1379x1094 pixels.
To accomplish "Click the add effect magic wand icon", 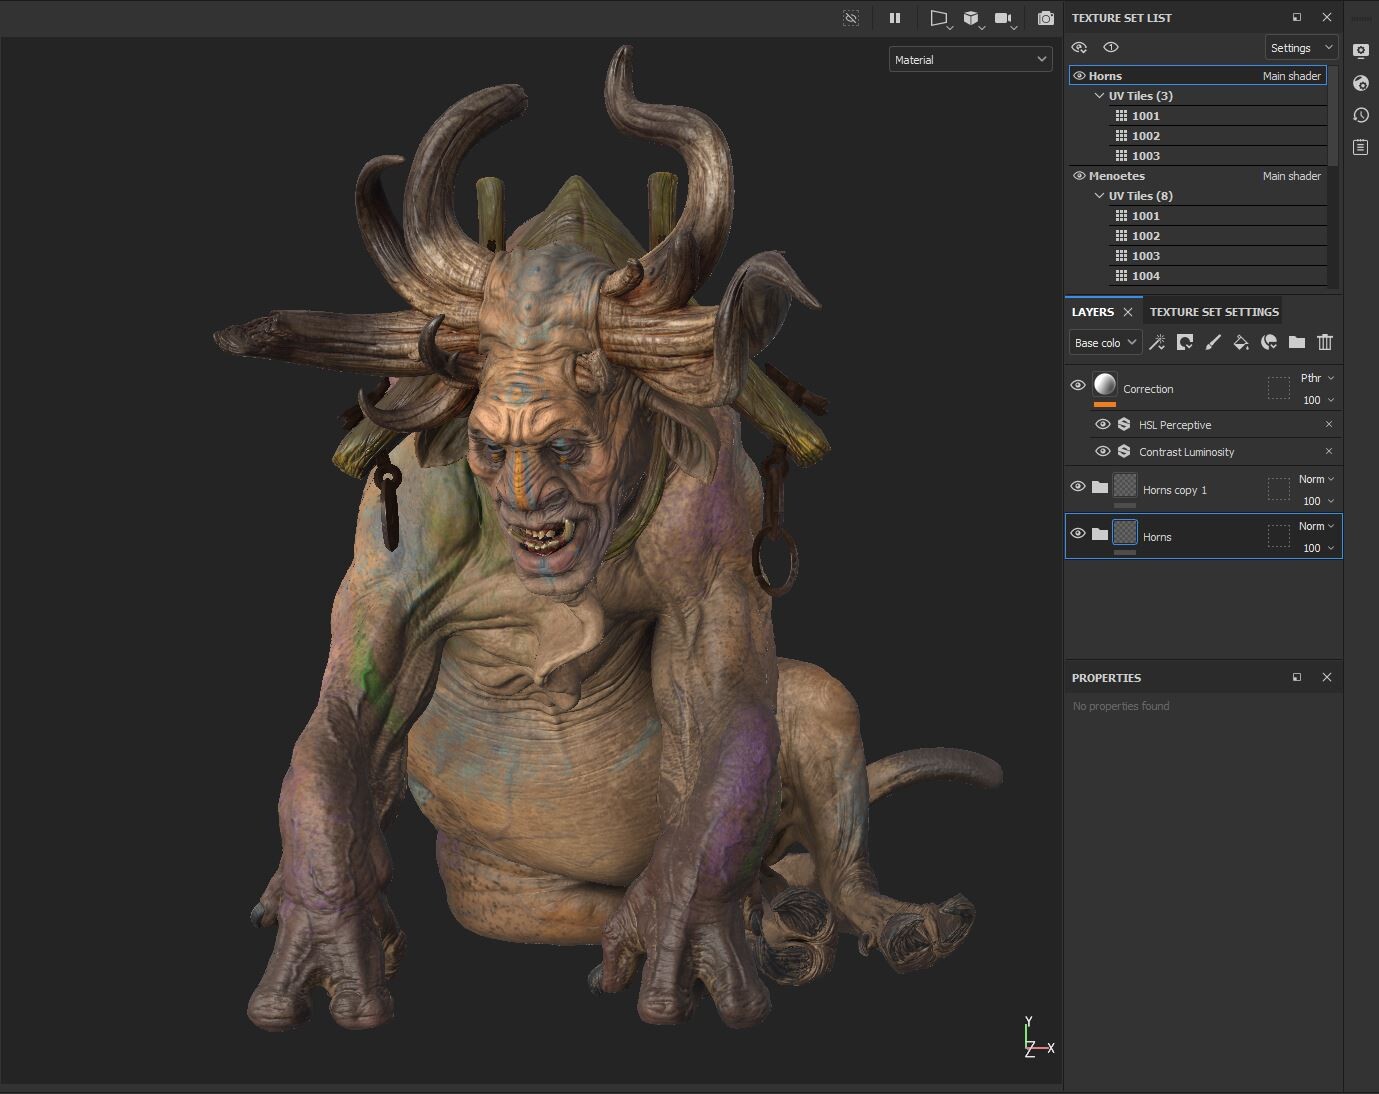I will pyautogui.click(x=1157, y=342).
